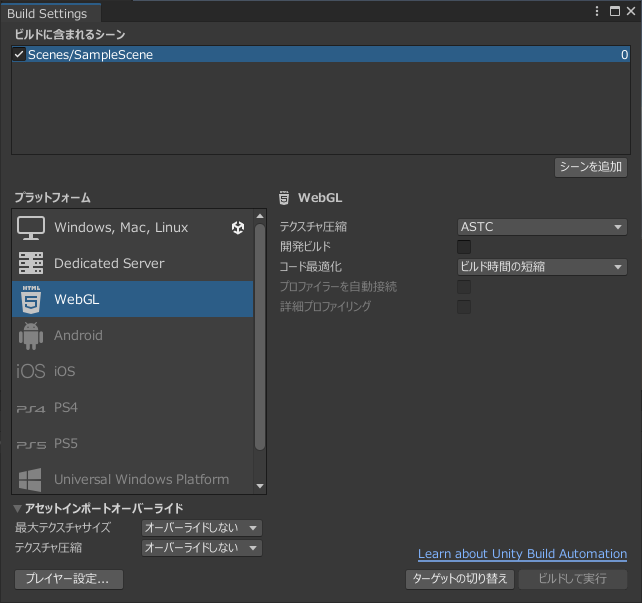This screenshot has height=603, width=642.
Task: Click the ターゲットの切り替え button
Action: [460, 579]
